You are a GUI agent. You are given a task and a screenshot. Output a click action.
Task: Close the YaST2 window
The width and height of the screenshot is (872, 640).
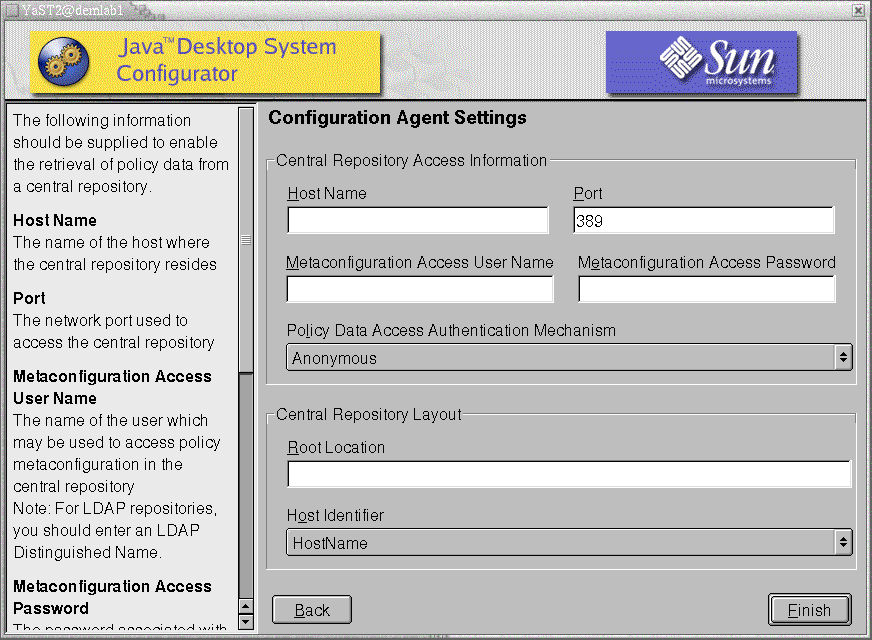point(859,10)
